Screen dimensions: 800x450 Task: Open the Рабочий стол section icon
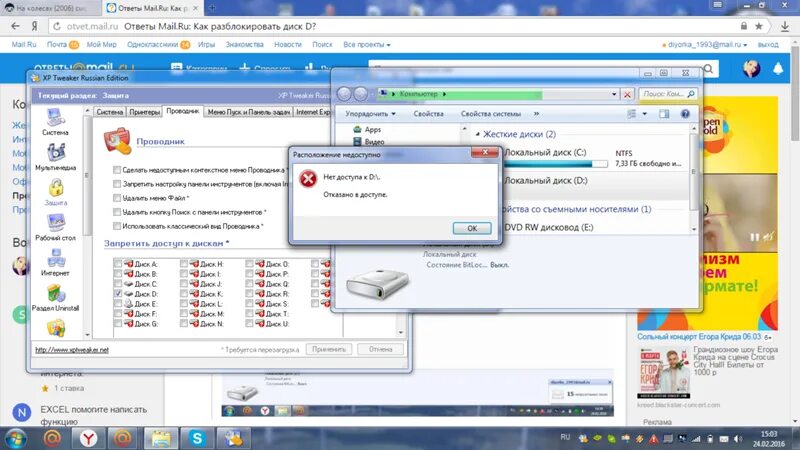pos(56,228)
